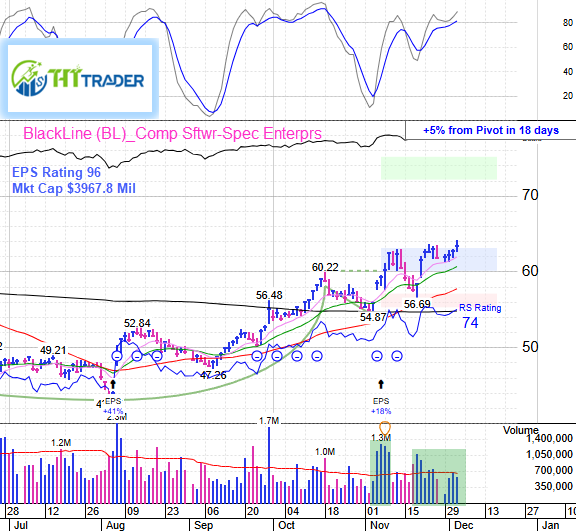Click the black up arrow above EPS +41%
The width and height of the screenshot is (576, 531).
point(113,384)
